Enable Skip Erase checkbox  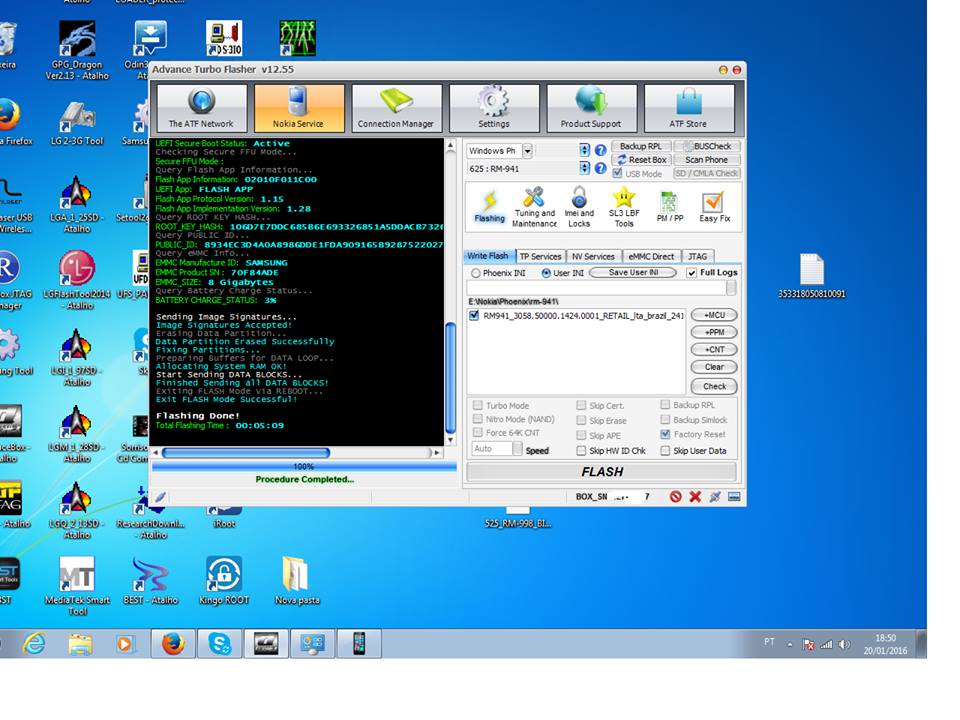[x=581, y=420]
